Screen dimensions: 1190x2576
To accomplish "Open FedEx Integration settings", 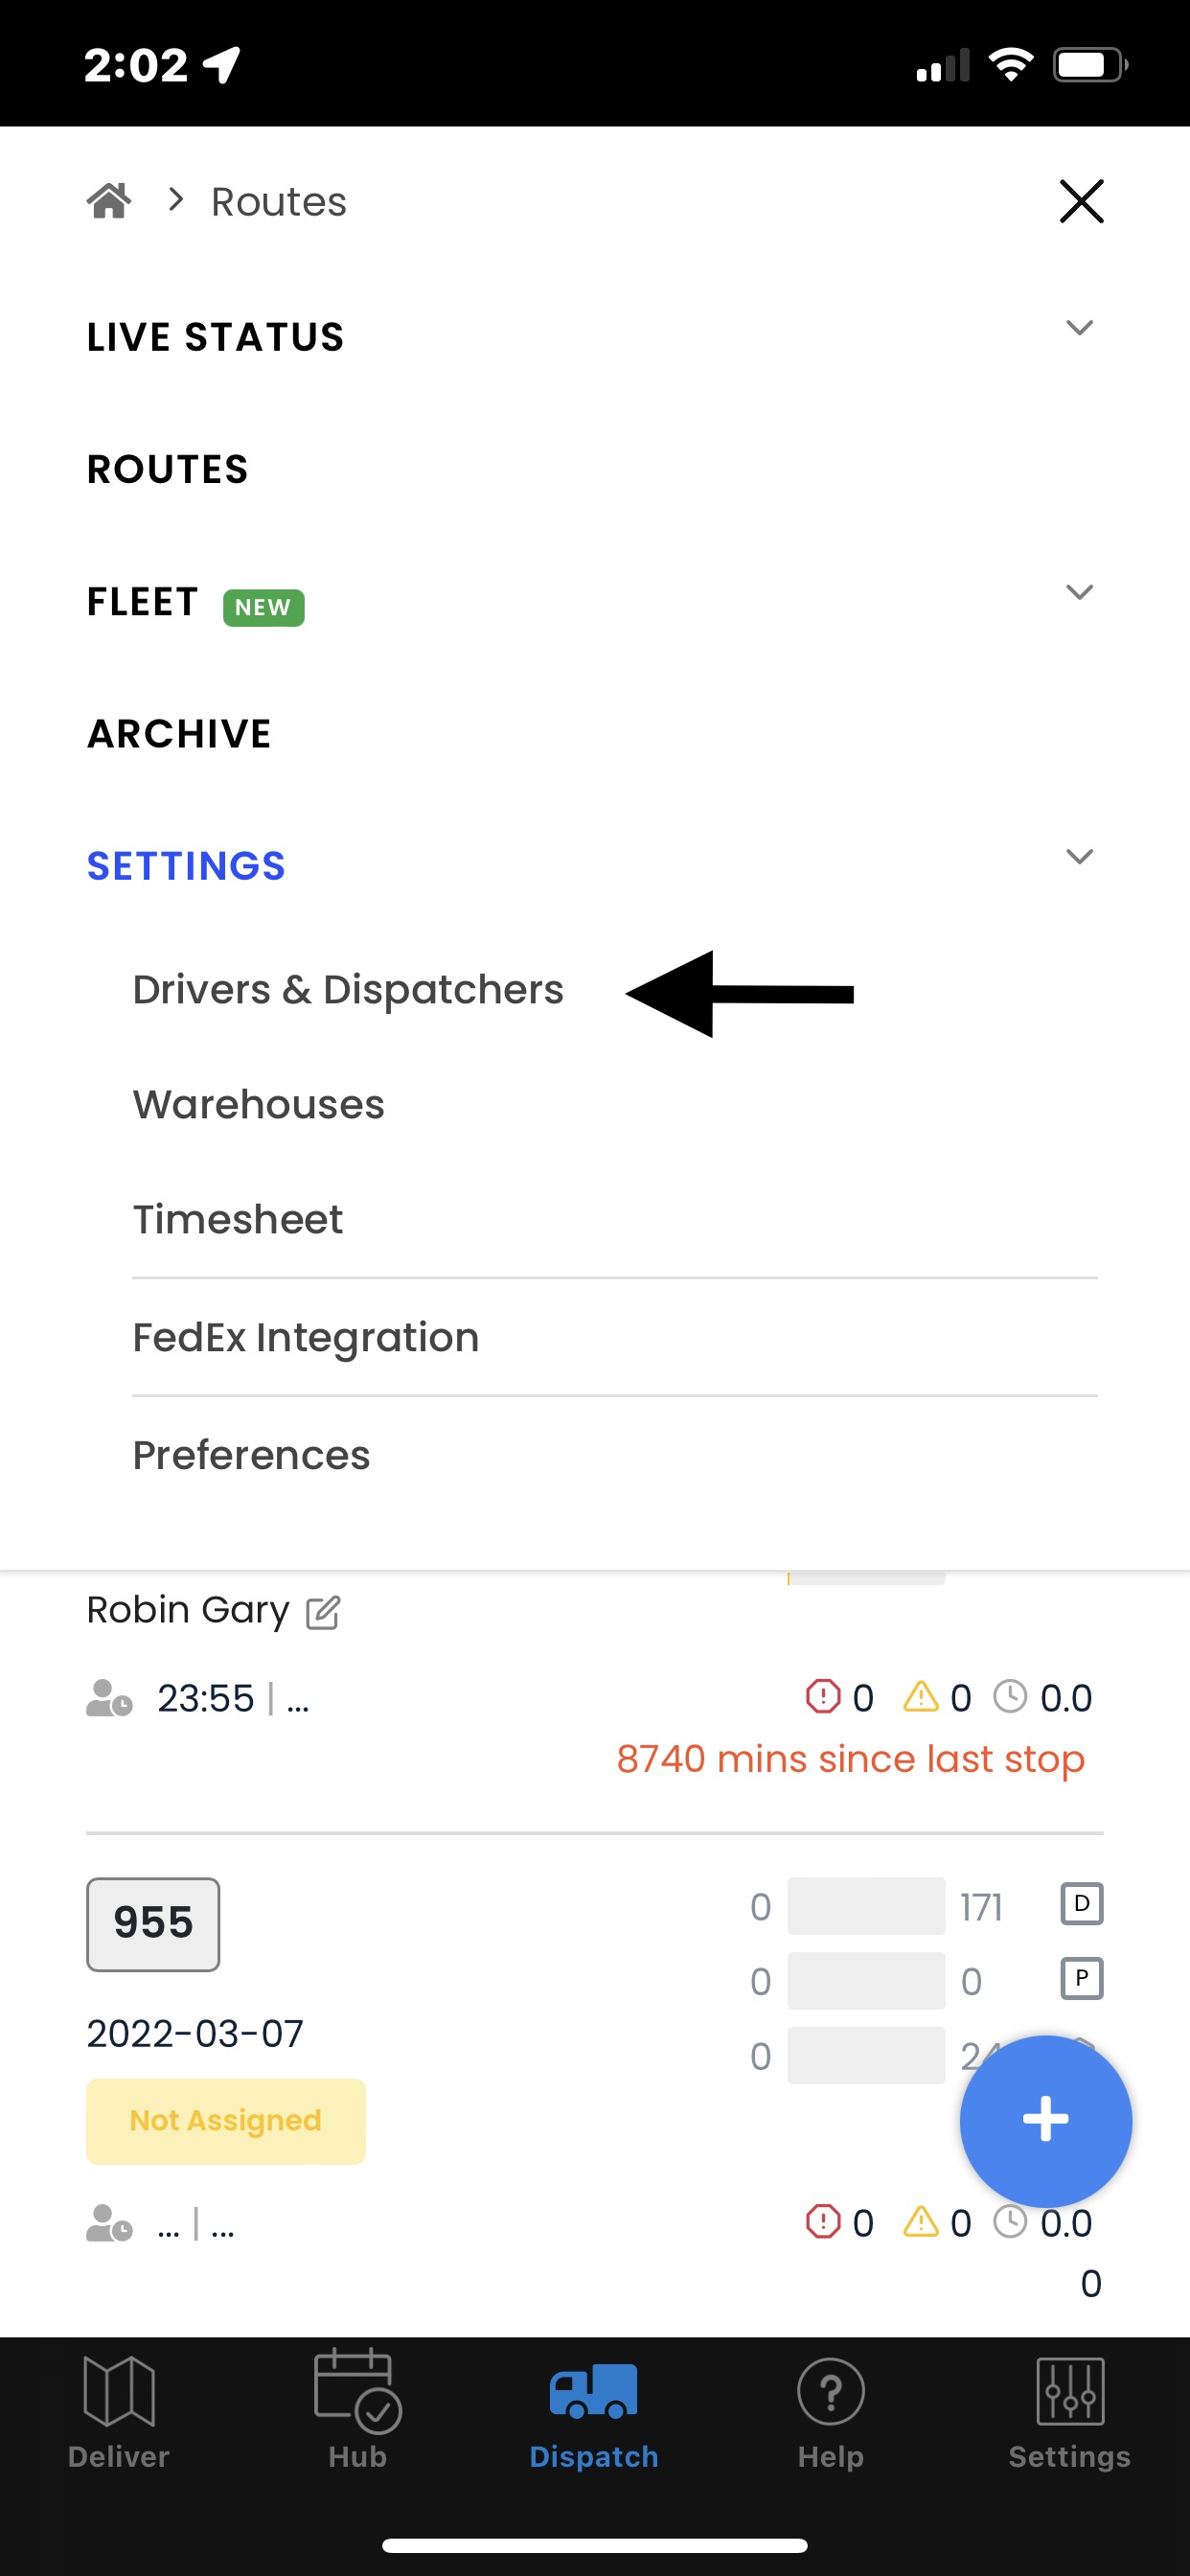I will (306, 1338).
